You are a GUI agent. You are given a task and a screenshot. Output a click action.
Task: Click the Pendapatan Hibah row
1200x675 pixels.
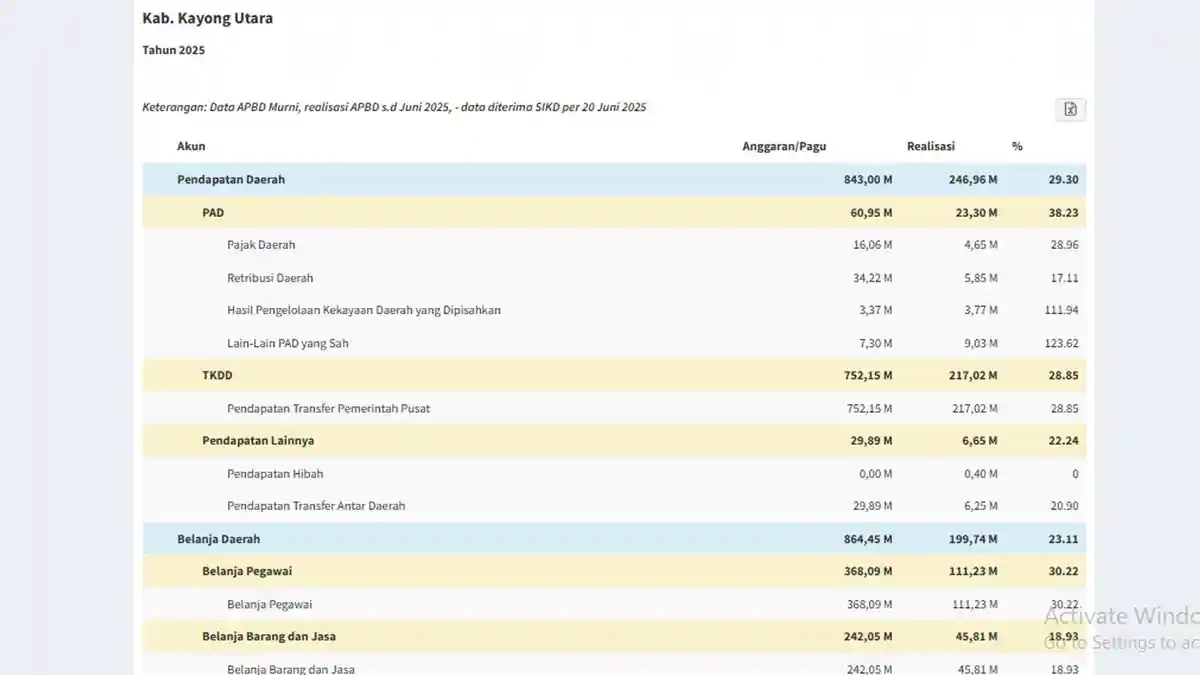tap(614, 473)
